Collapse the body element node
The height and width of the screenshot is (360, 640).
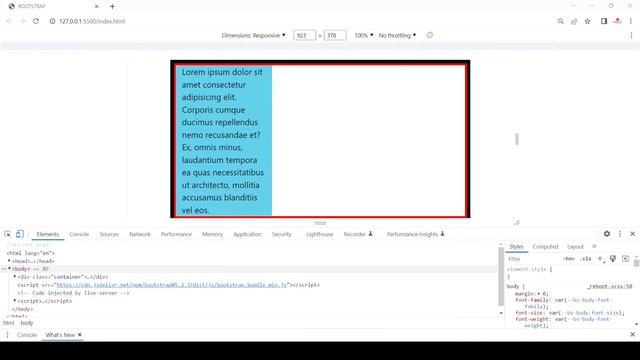click(9, 269)
